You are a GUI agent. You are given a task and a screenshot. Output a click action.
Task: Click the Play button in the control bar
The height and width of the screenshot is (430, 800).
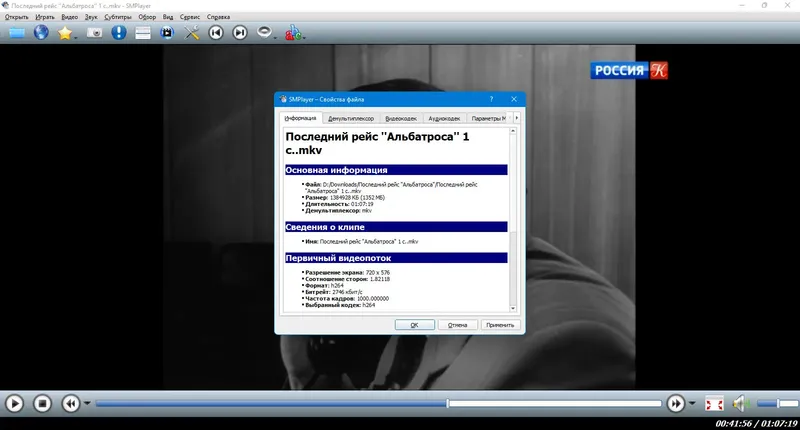14,404
